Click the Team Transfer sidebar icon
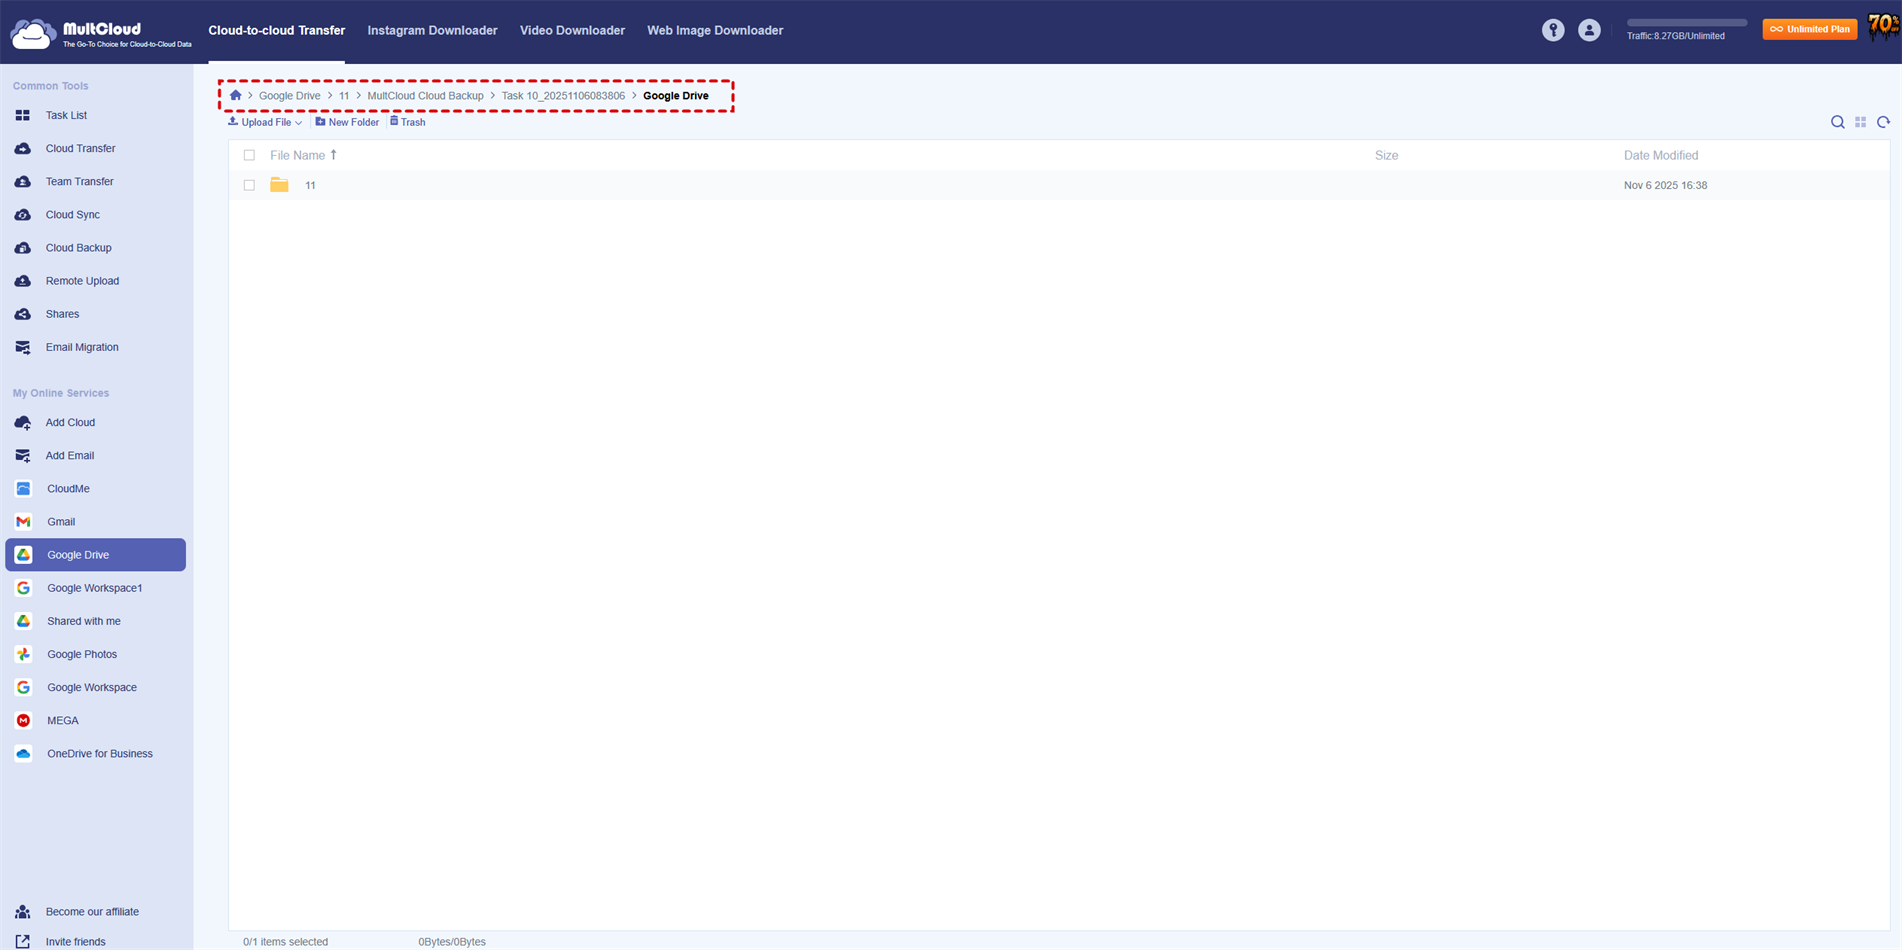1902x950 pixels. point(23,181)
